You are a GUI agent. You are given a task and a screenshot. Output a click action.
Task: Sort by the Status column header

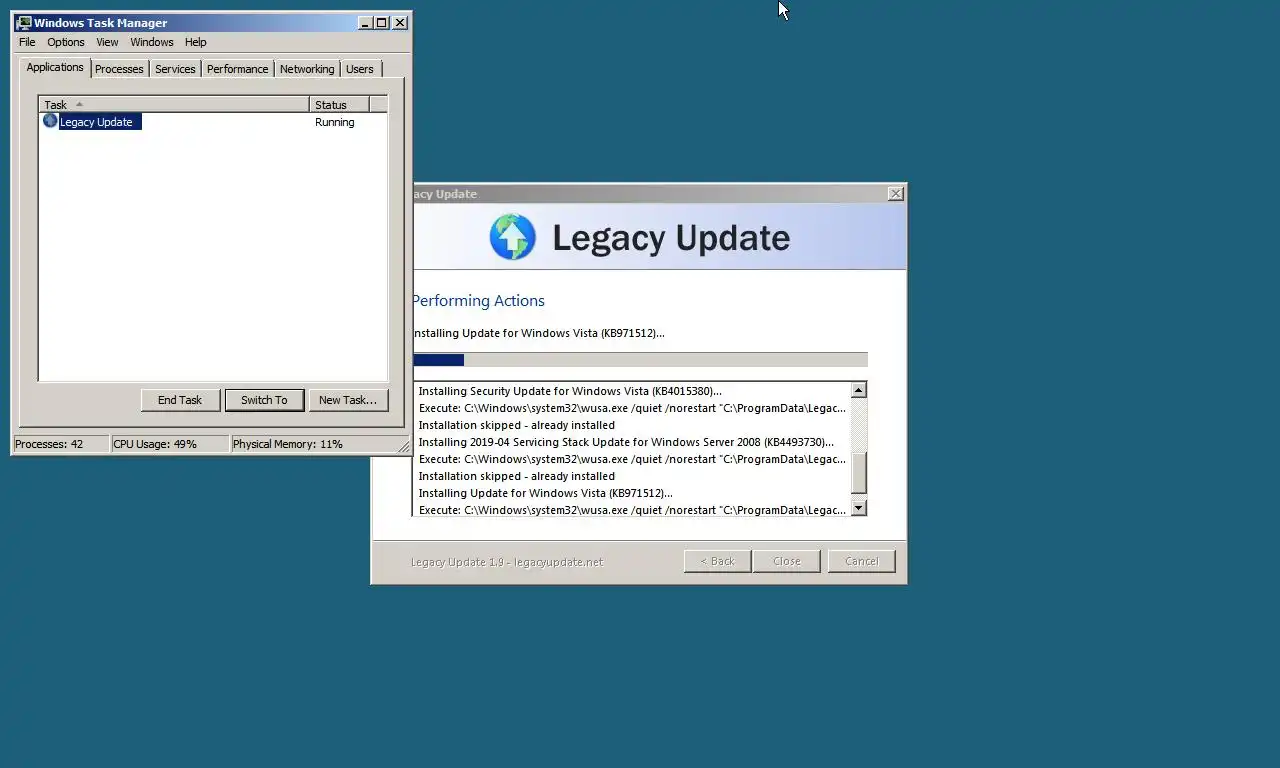(x=340, y=104)
